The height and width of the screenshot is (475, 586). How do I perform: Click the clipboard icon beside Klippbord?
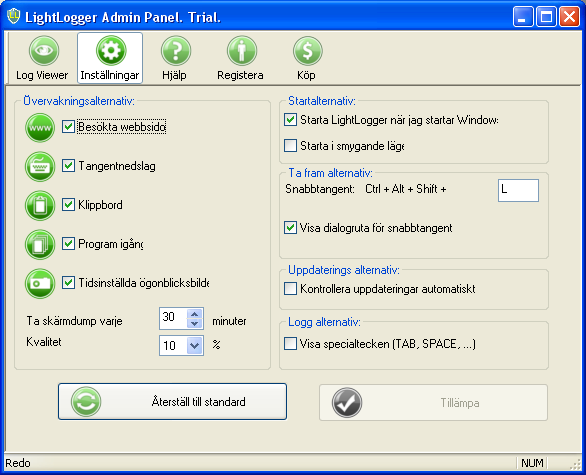pos(40,206)
